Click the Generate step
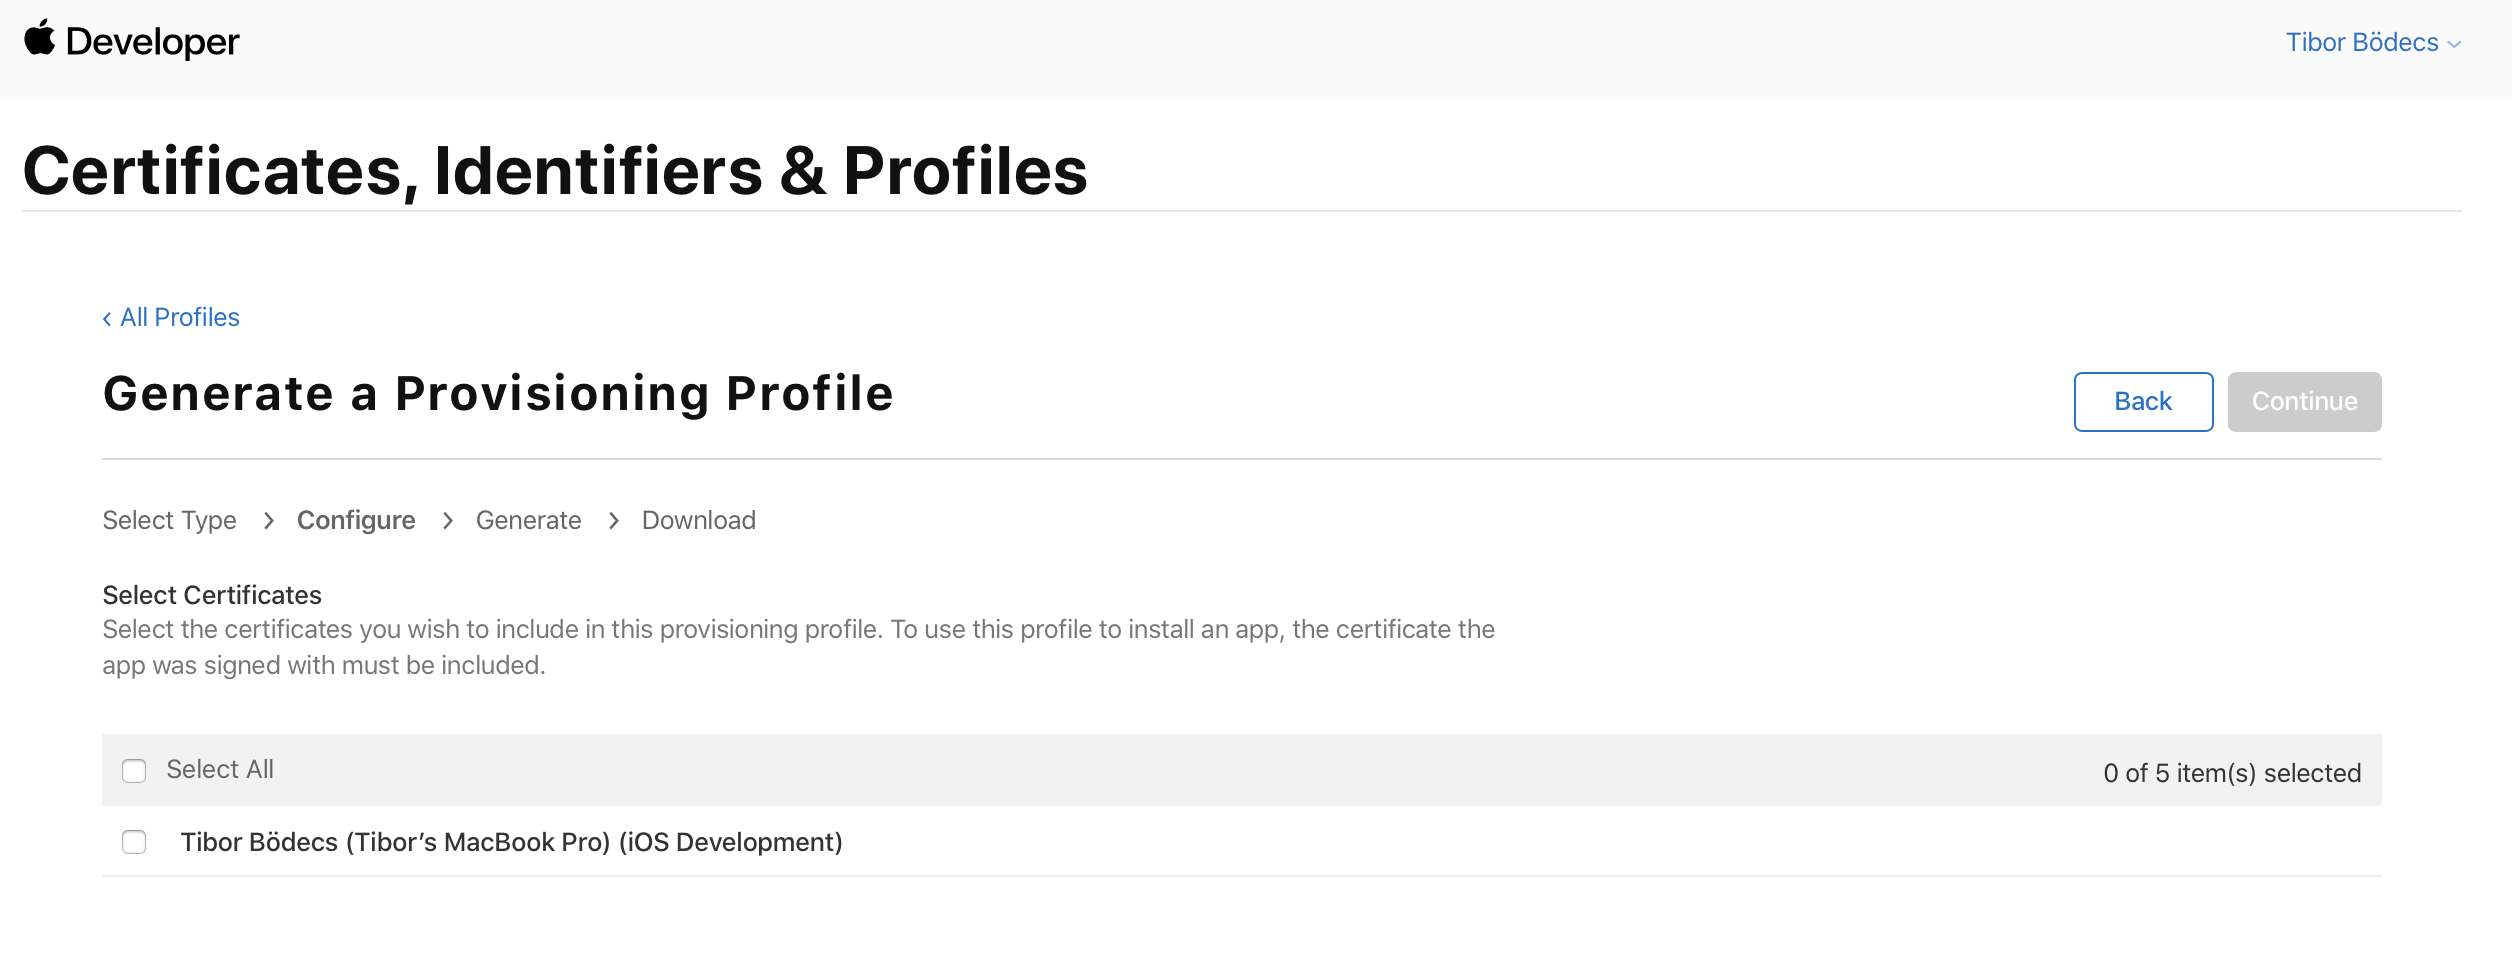This screenshot has height=964, width=2512. coord(528,520)
